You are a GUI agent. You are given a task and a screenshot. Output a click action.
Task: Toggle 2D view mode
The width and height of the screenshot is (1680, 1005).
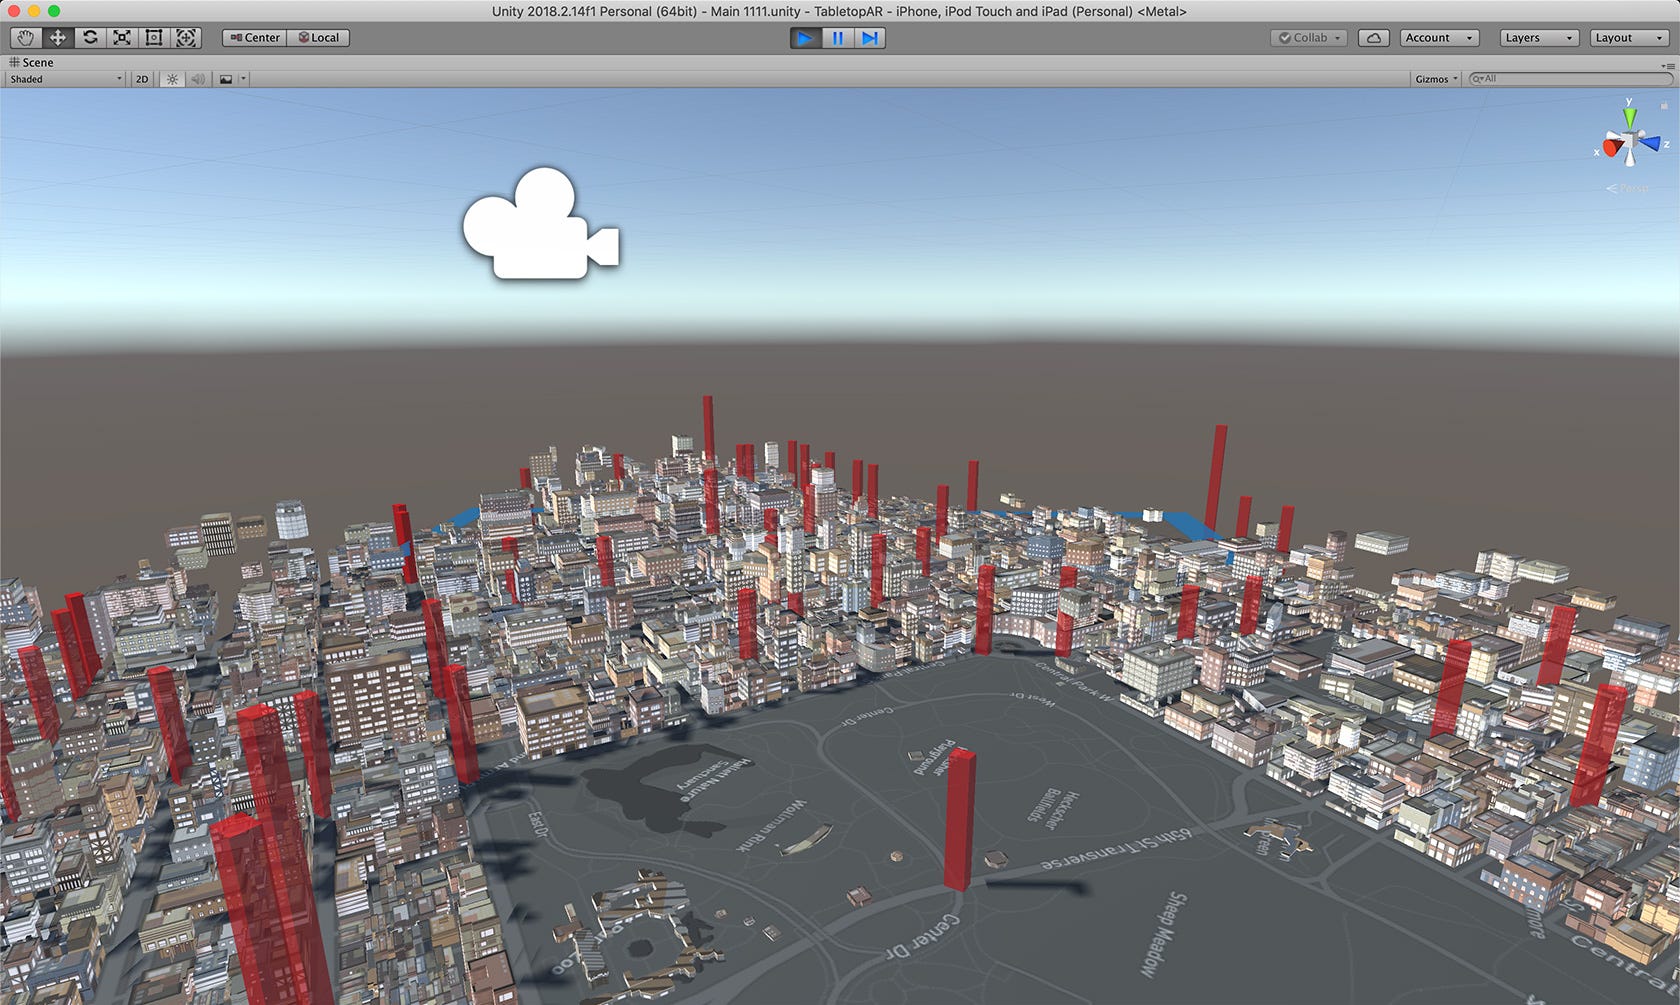[x=142, y=79]
